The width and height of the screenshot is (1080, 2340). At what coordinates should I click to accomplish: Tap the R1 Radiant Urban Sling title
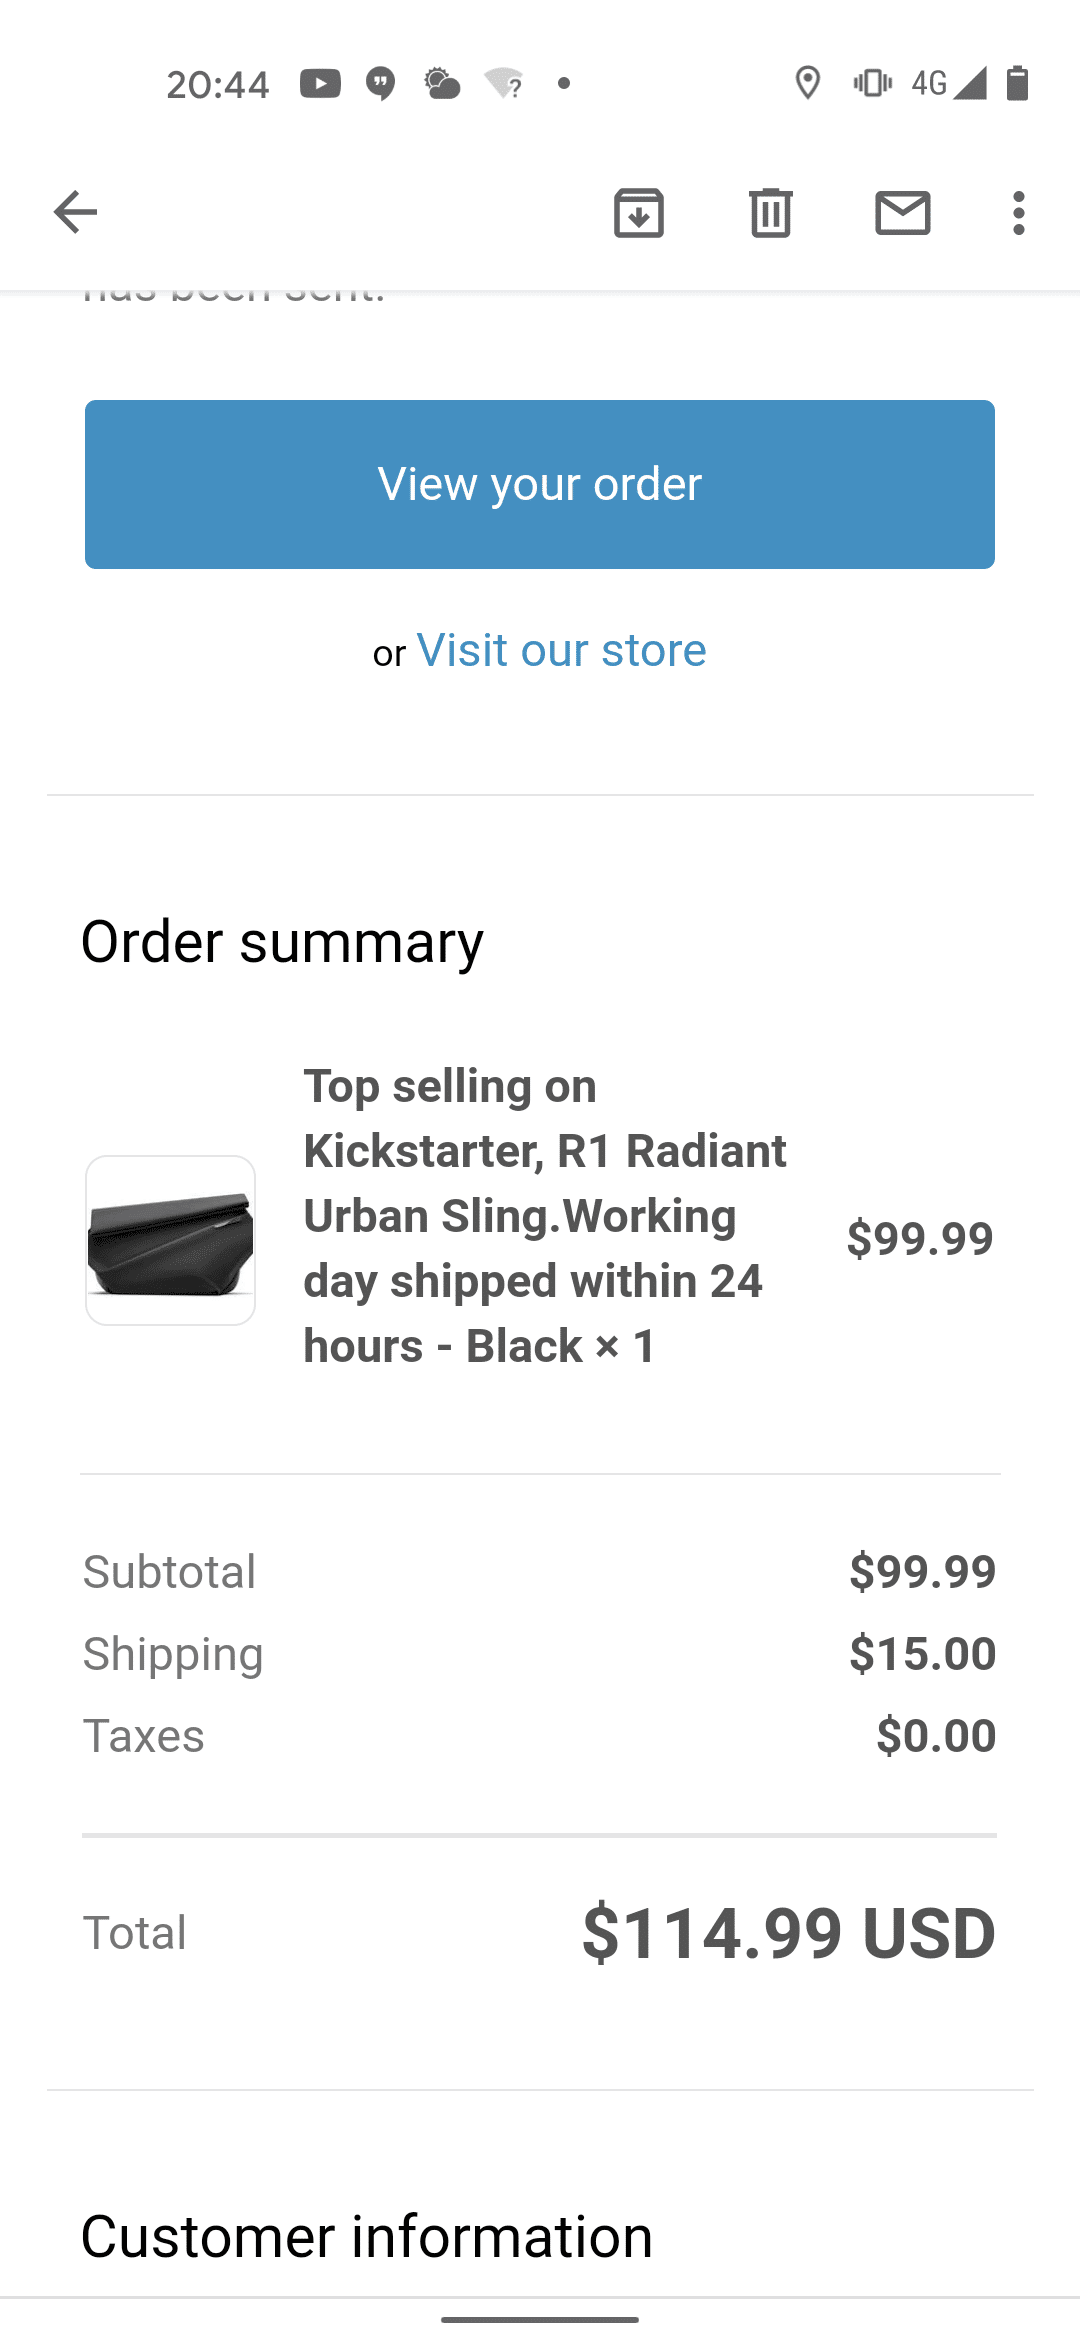tap(545, 1215)
